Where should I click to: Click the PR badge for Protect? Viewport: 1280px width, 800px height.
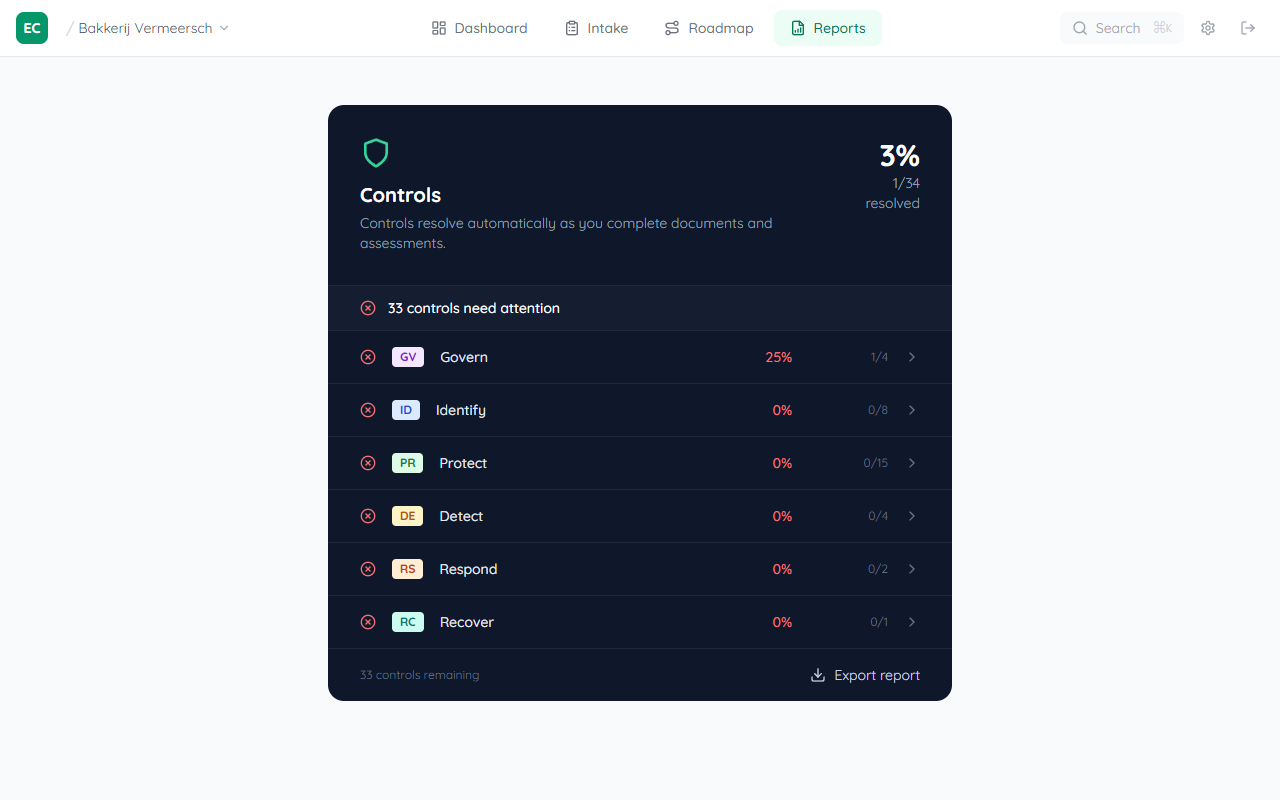(407, 463)
